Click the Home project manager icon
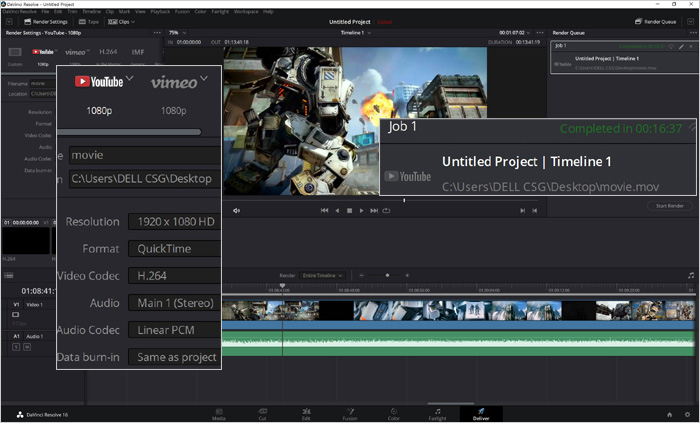This screenshot has width=700, height=423. tap(670, 415)
